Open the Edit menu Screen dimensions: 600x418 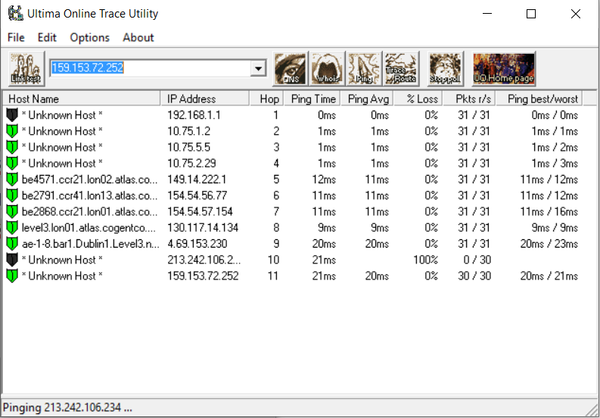pos(47,37)
